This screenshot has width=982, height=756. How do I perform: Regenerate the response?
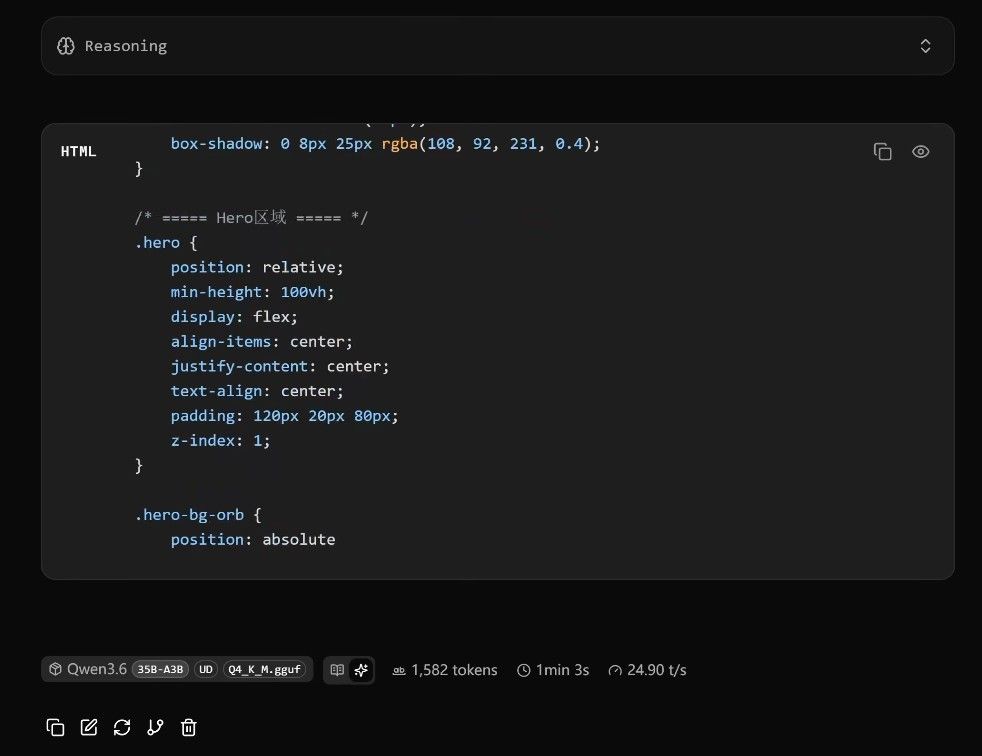click(122, 727)
